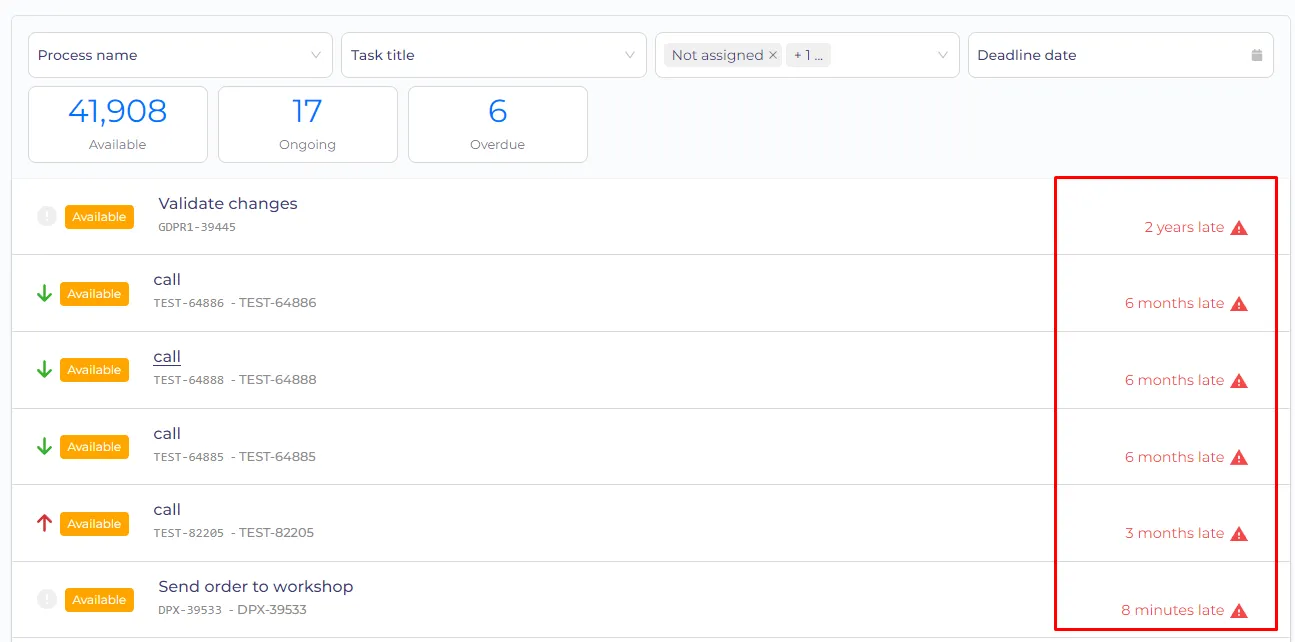Open the call task for TEST-64886
The image size is (1295, 642).
pos(167,280)
